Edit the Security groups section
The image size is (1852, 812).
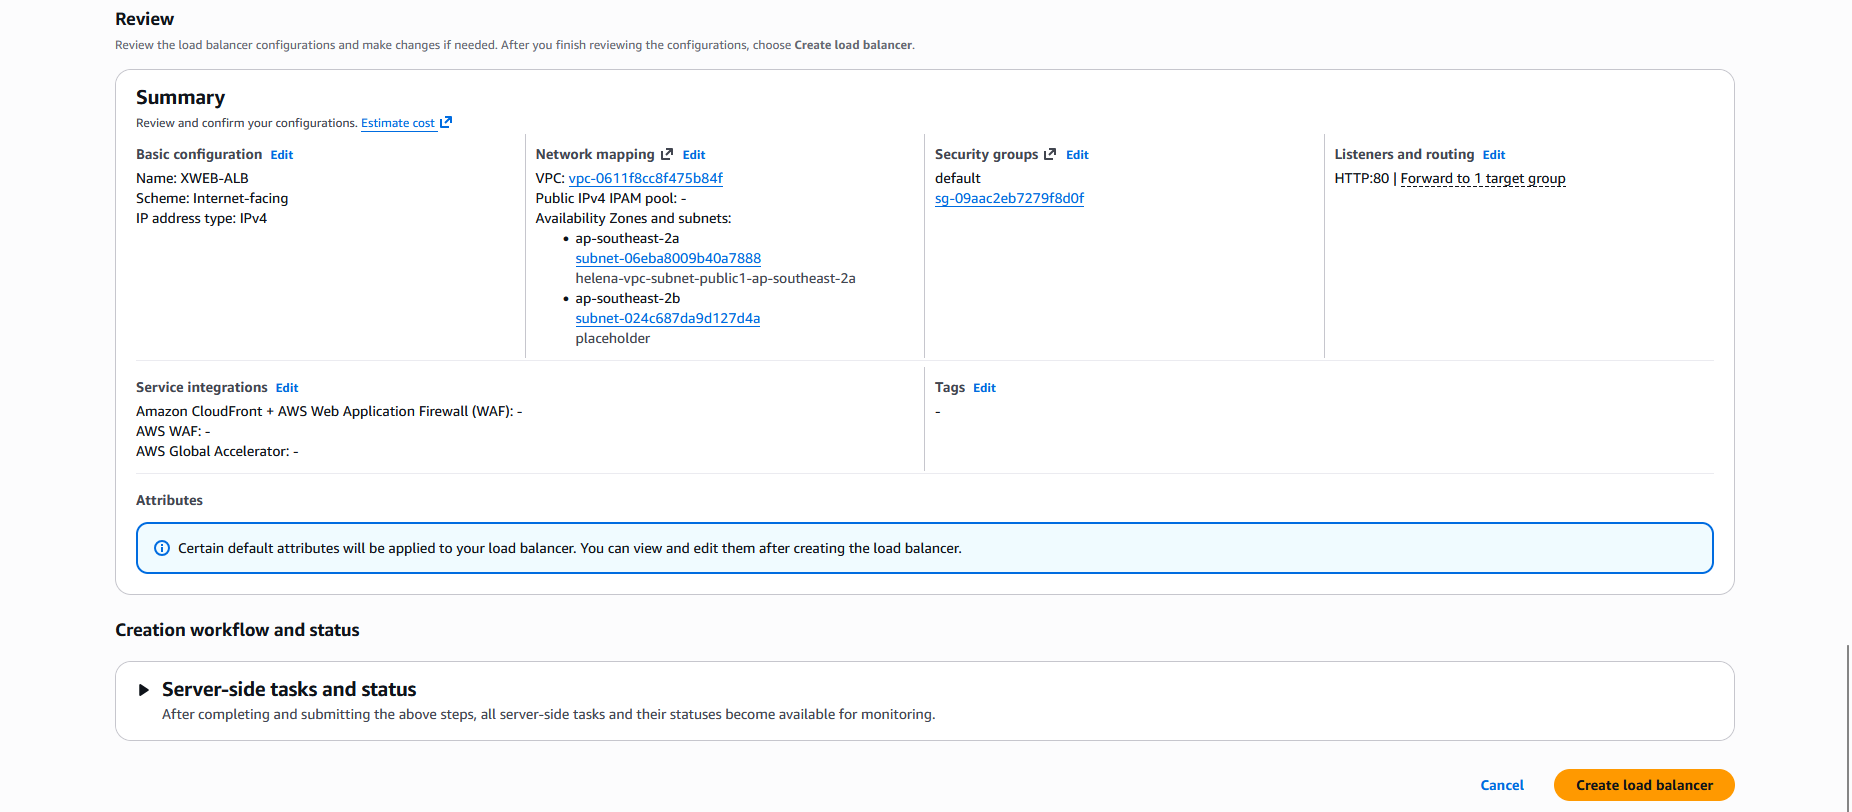point(1077,155)
